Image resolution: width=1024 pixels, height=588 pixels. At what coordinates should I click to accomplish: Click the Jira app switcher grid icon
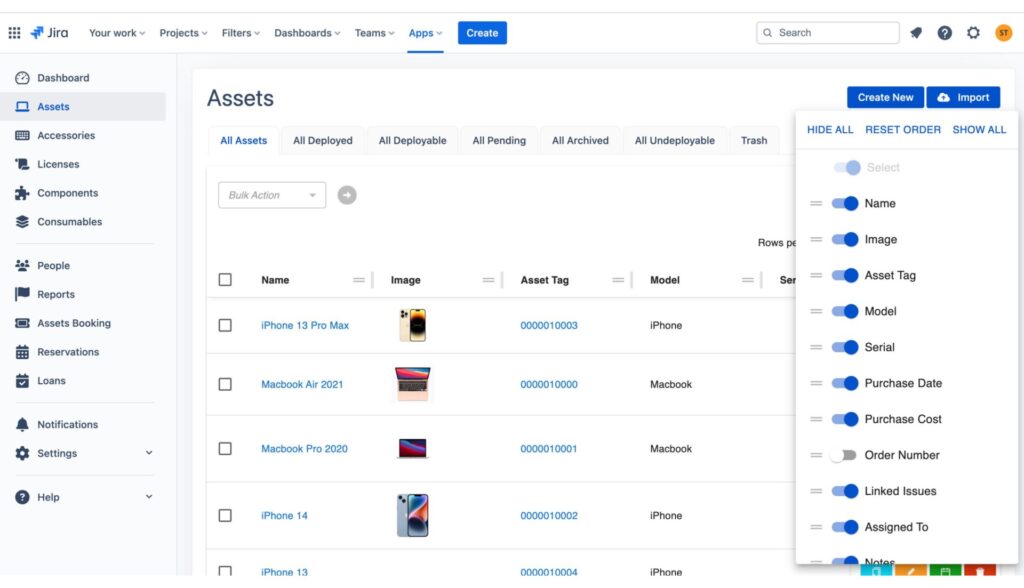click(16, 32)
